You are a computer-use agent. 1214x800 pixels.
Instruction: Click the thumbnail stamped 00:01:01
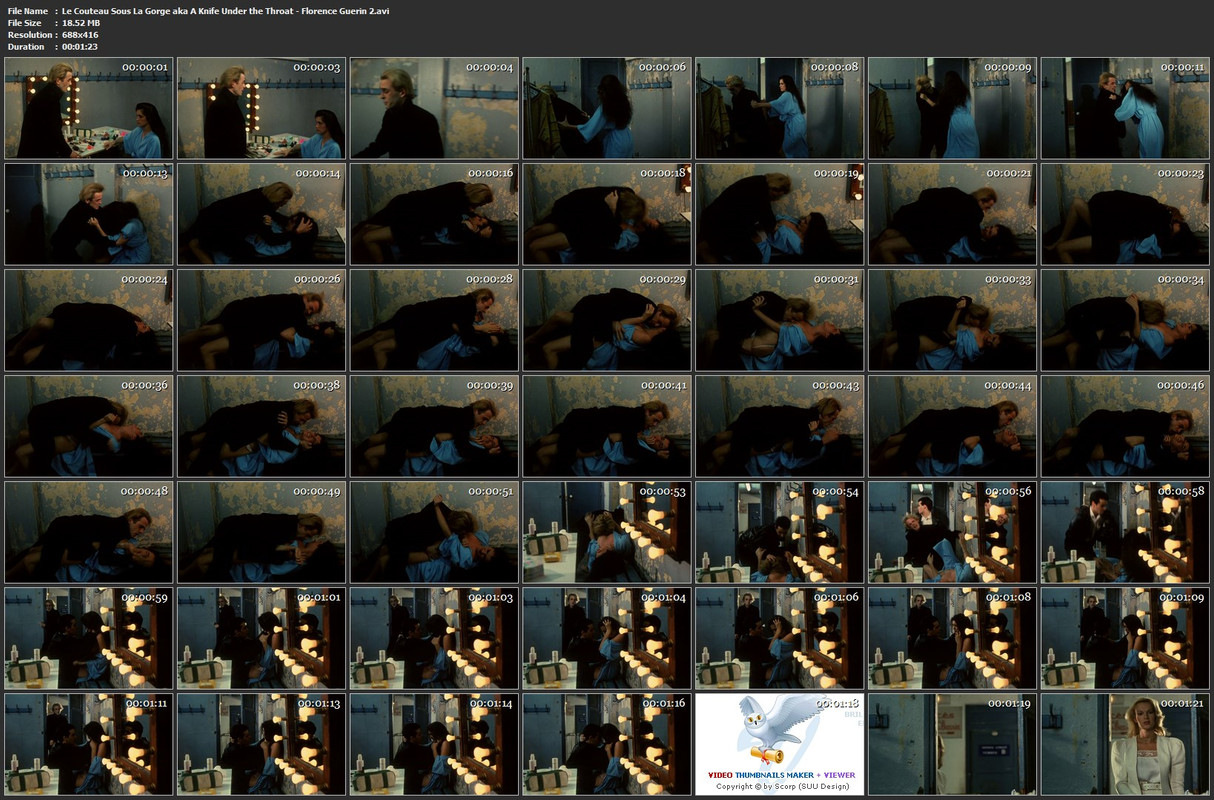click(x=261, y=638)
